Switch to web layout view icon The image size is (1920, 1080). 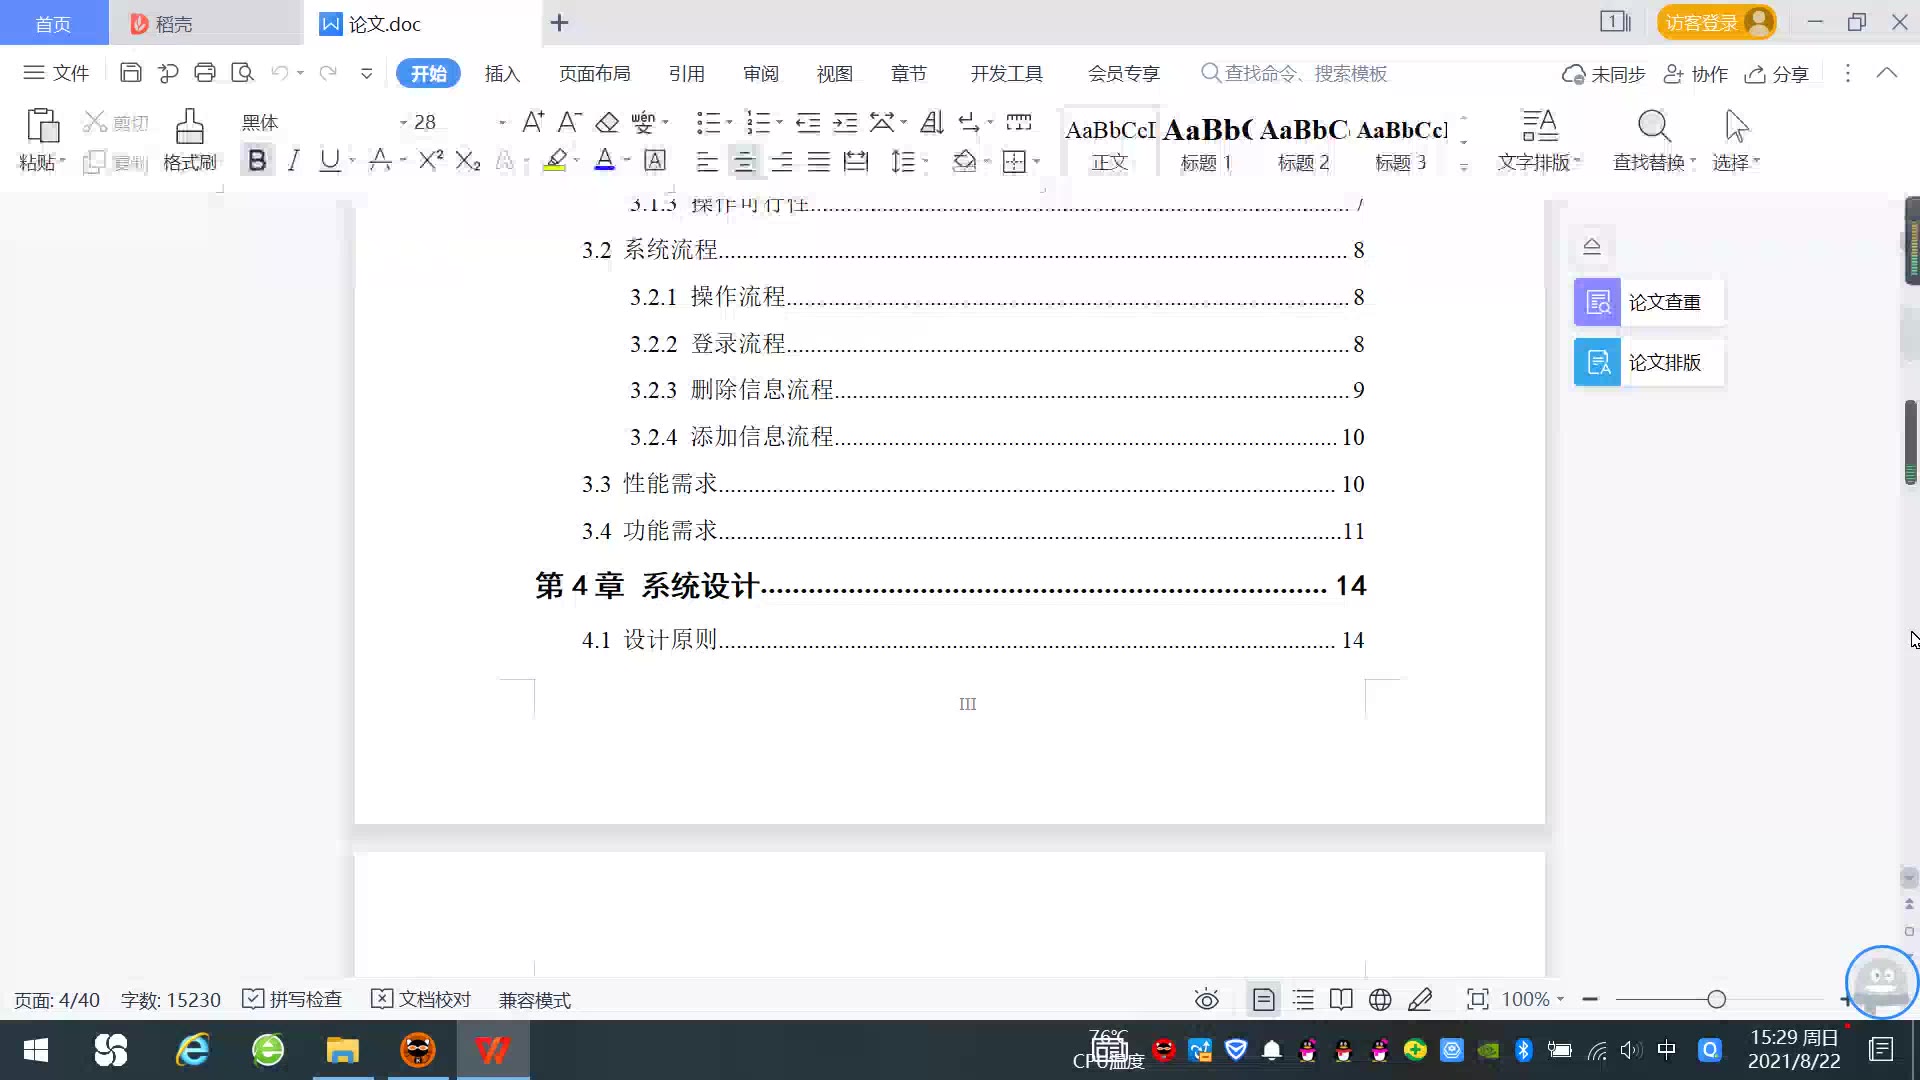pyautogui.click(x=1380, y=1000)
